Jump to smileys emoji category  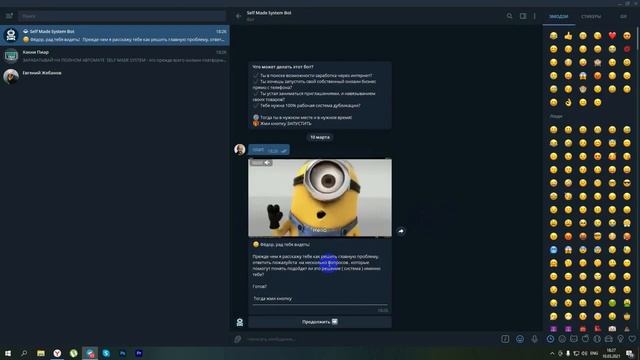[x=562, y=339]
